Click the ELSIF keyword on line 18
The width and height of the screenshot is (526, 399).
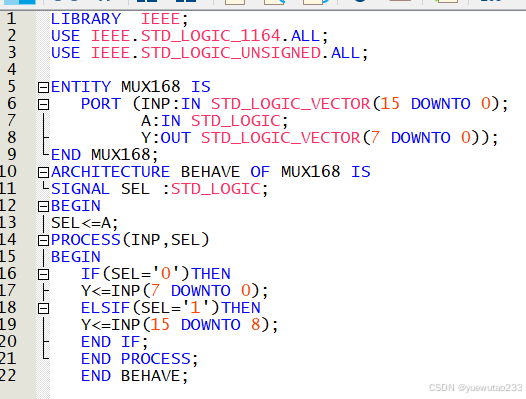(x=106, y=308)
